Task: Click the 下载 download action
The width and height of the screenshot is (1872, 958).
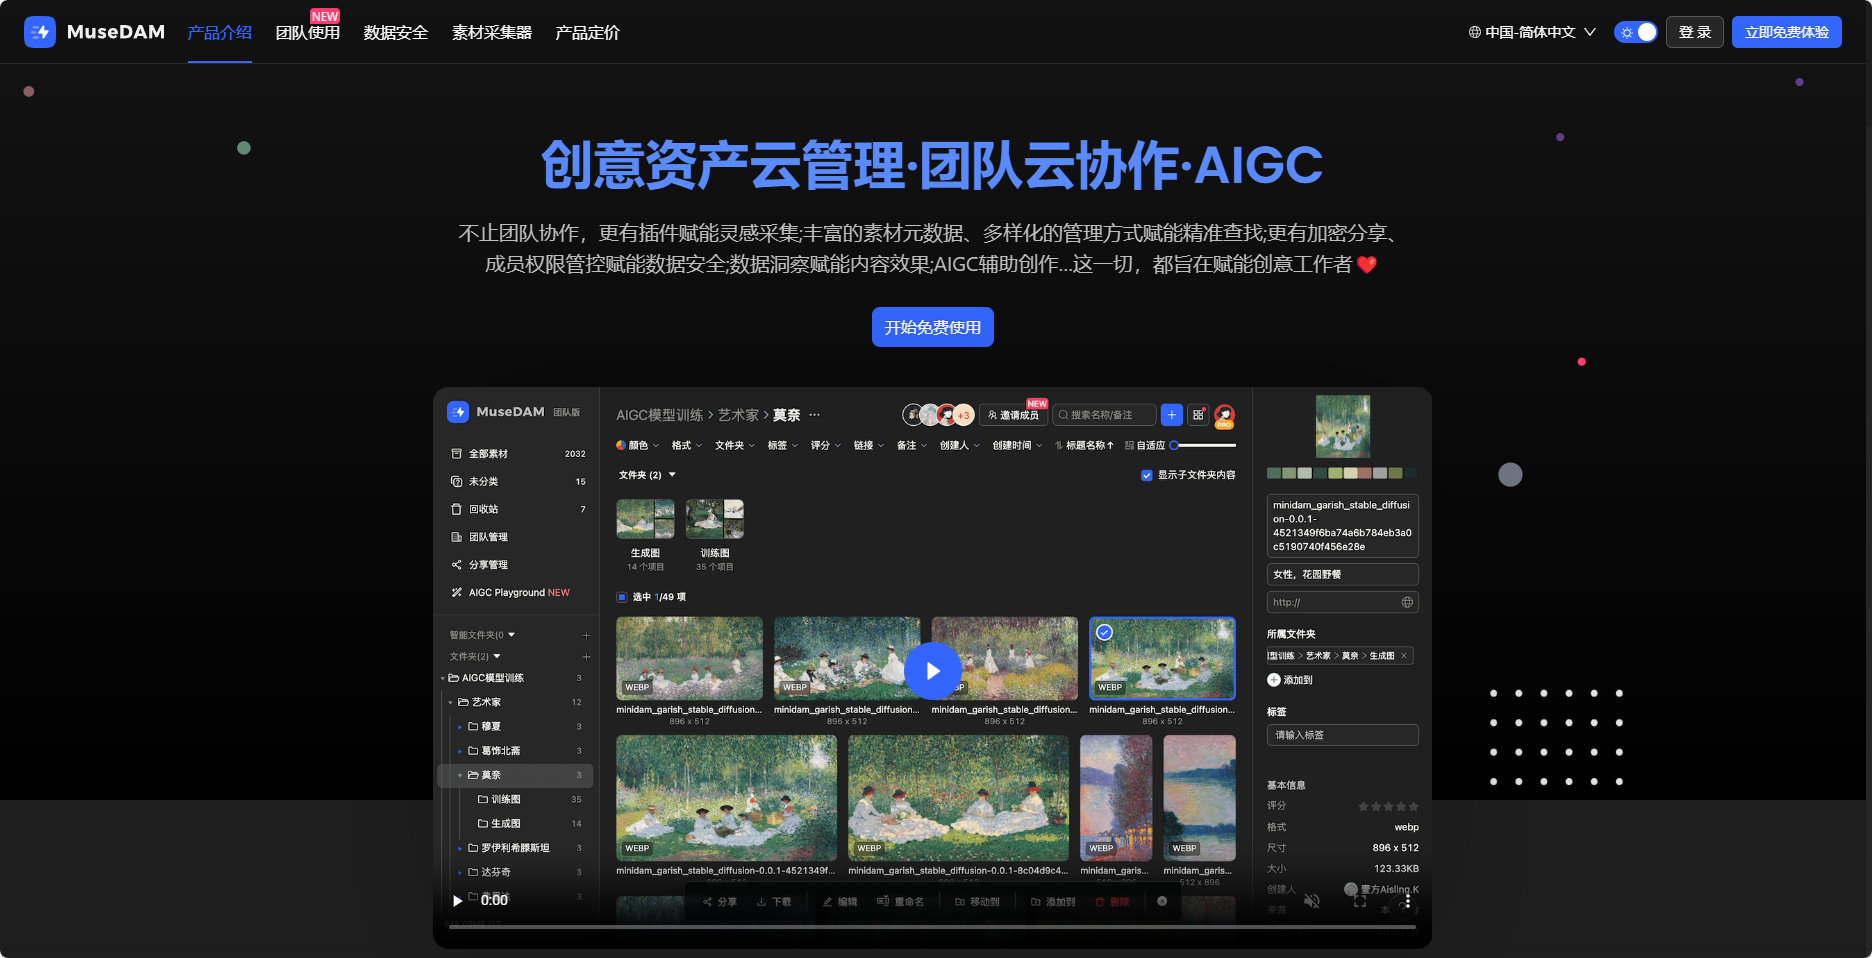Action: (774, 902)
